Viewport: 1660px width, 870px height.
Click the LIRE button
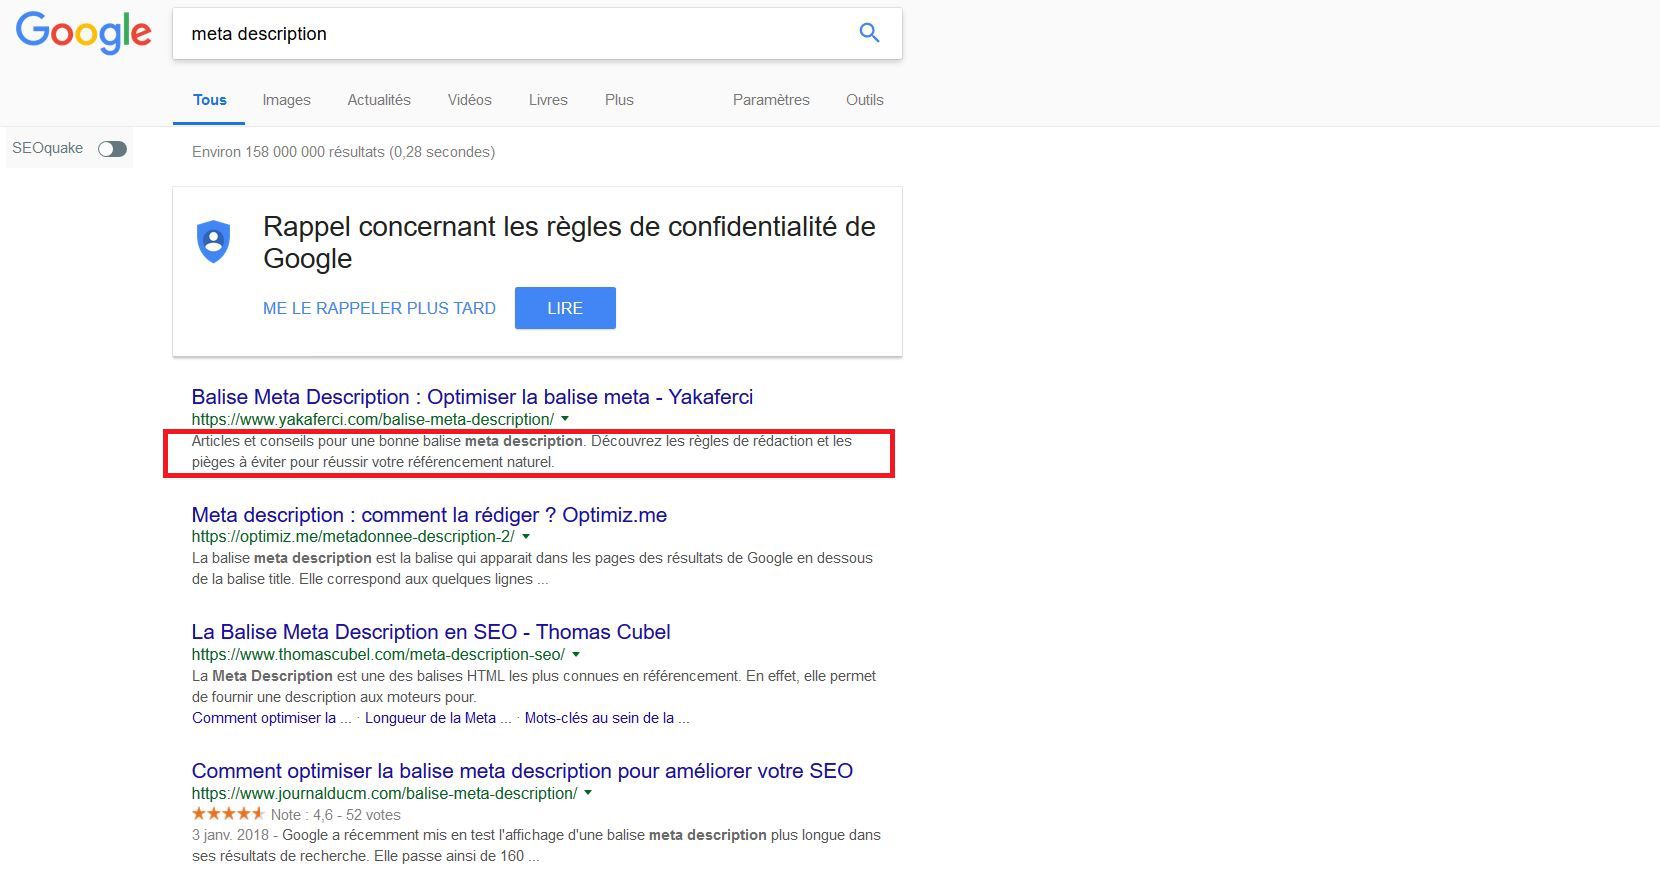point(565,308)
